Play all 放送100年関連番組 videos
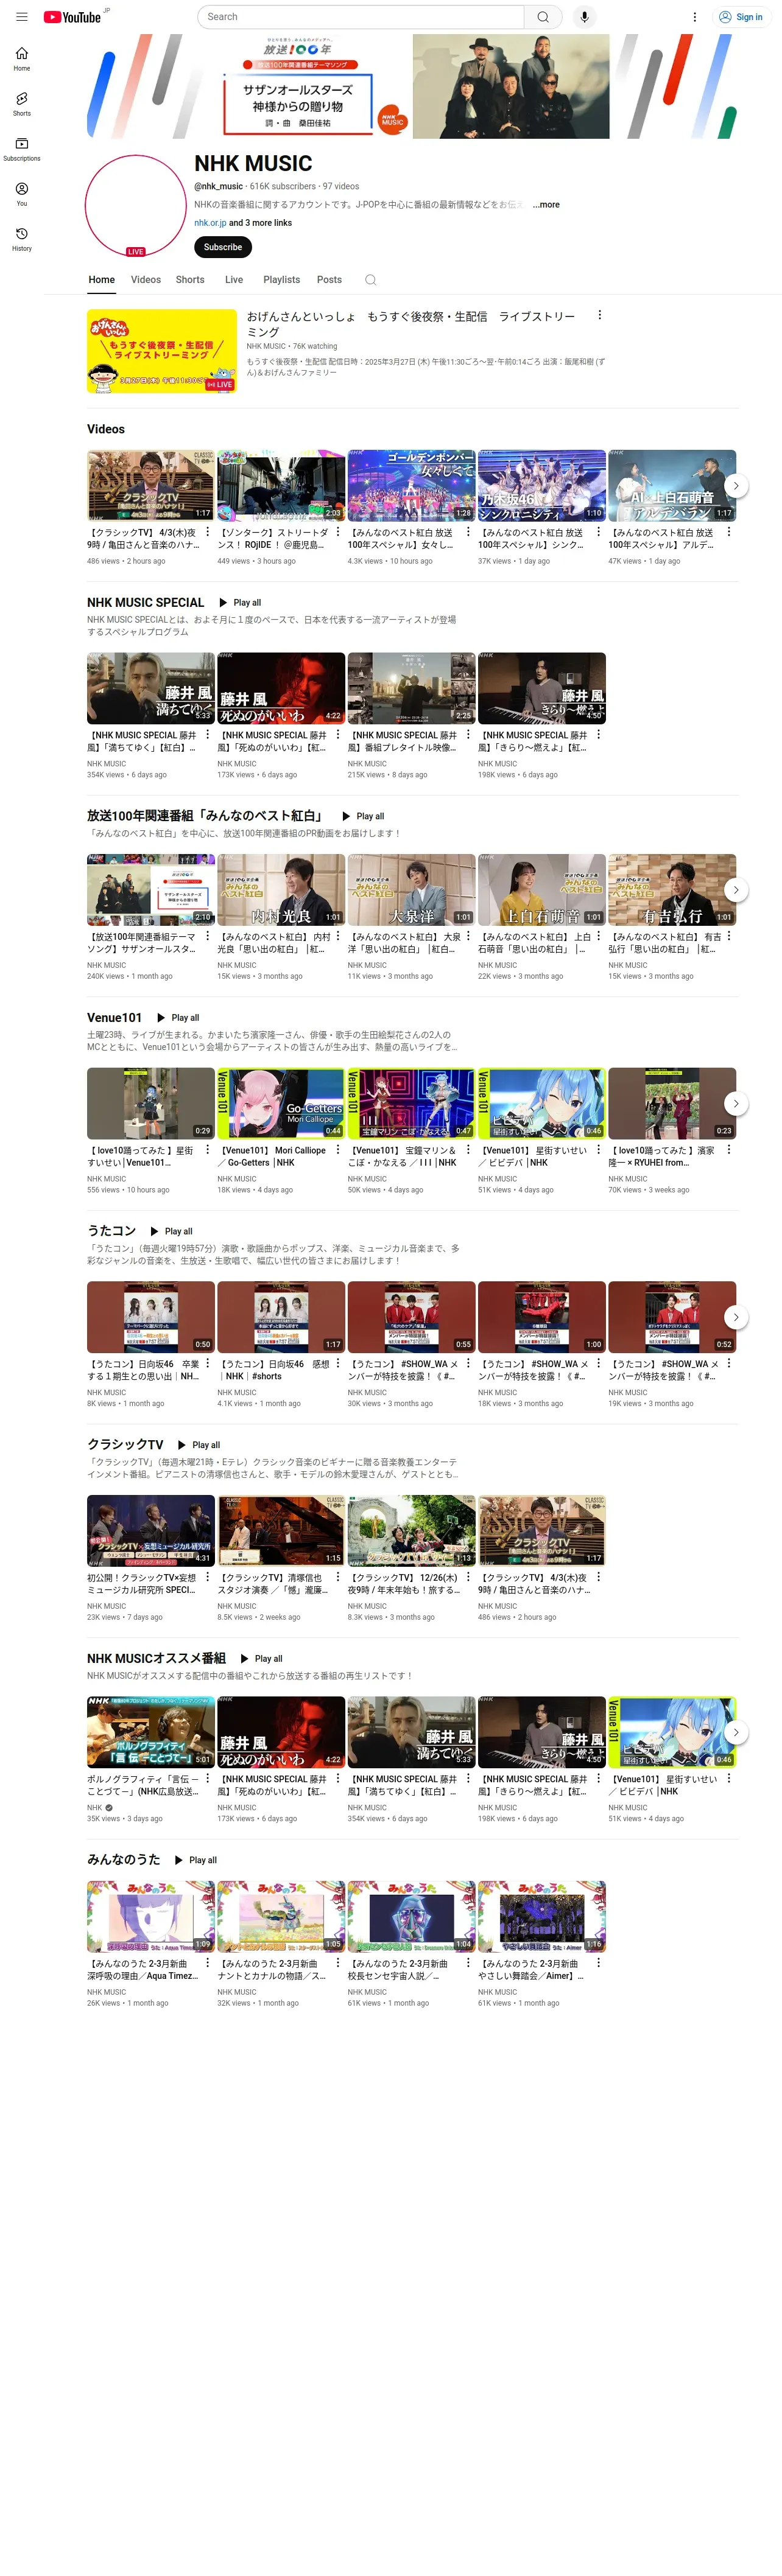This screenshot has height=2576, width=782. point(363,816)
